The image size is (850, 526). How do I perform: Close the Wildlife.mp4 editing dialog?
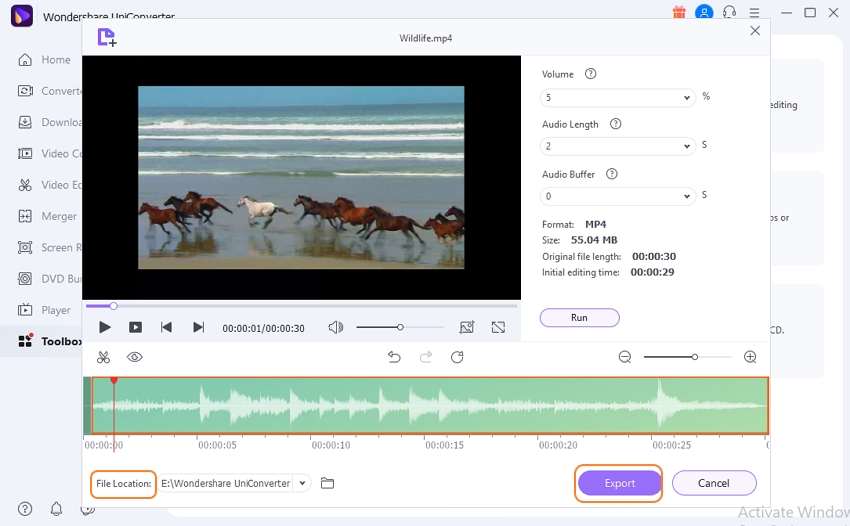(755, 31)
